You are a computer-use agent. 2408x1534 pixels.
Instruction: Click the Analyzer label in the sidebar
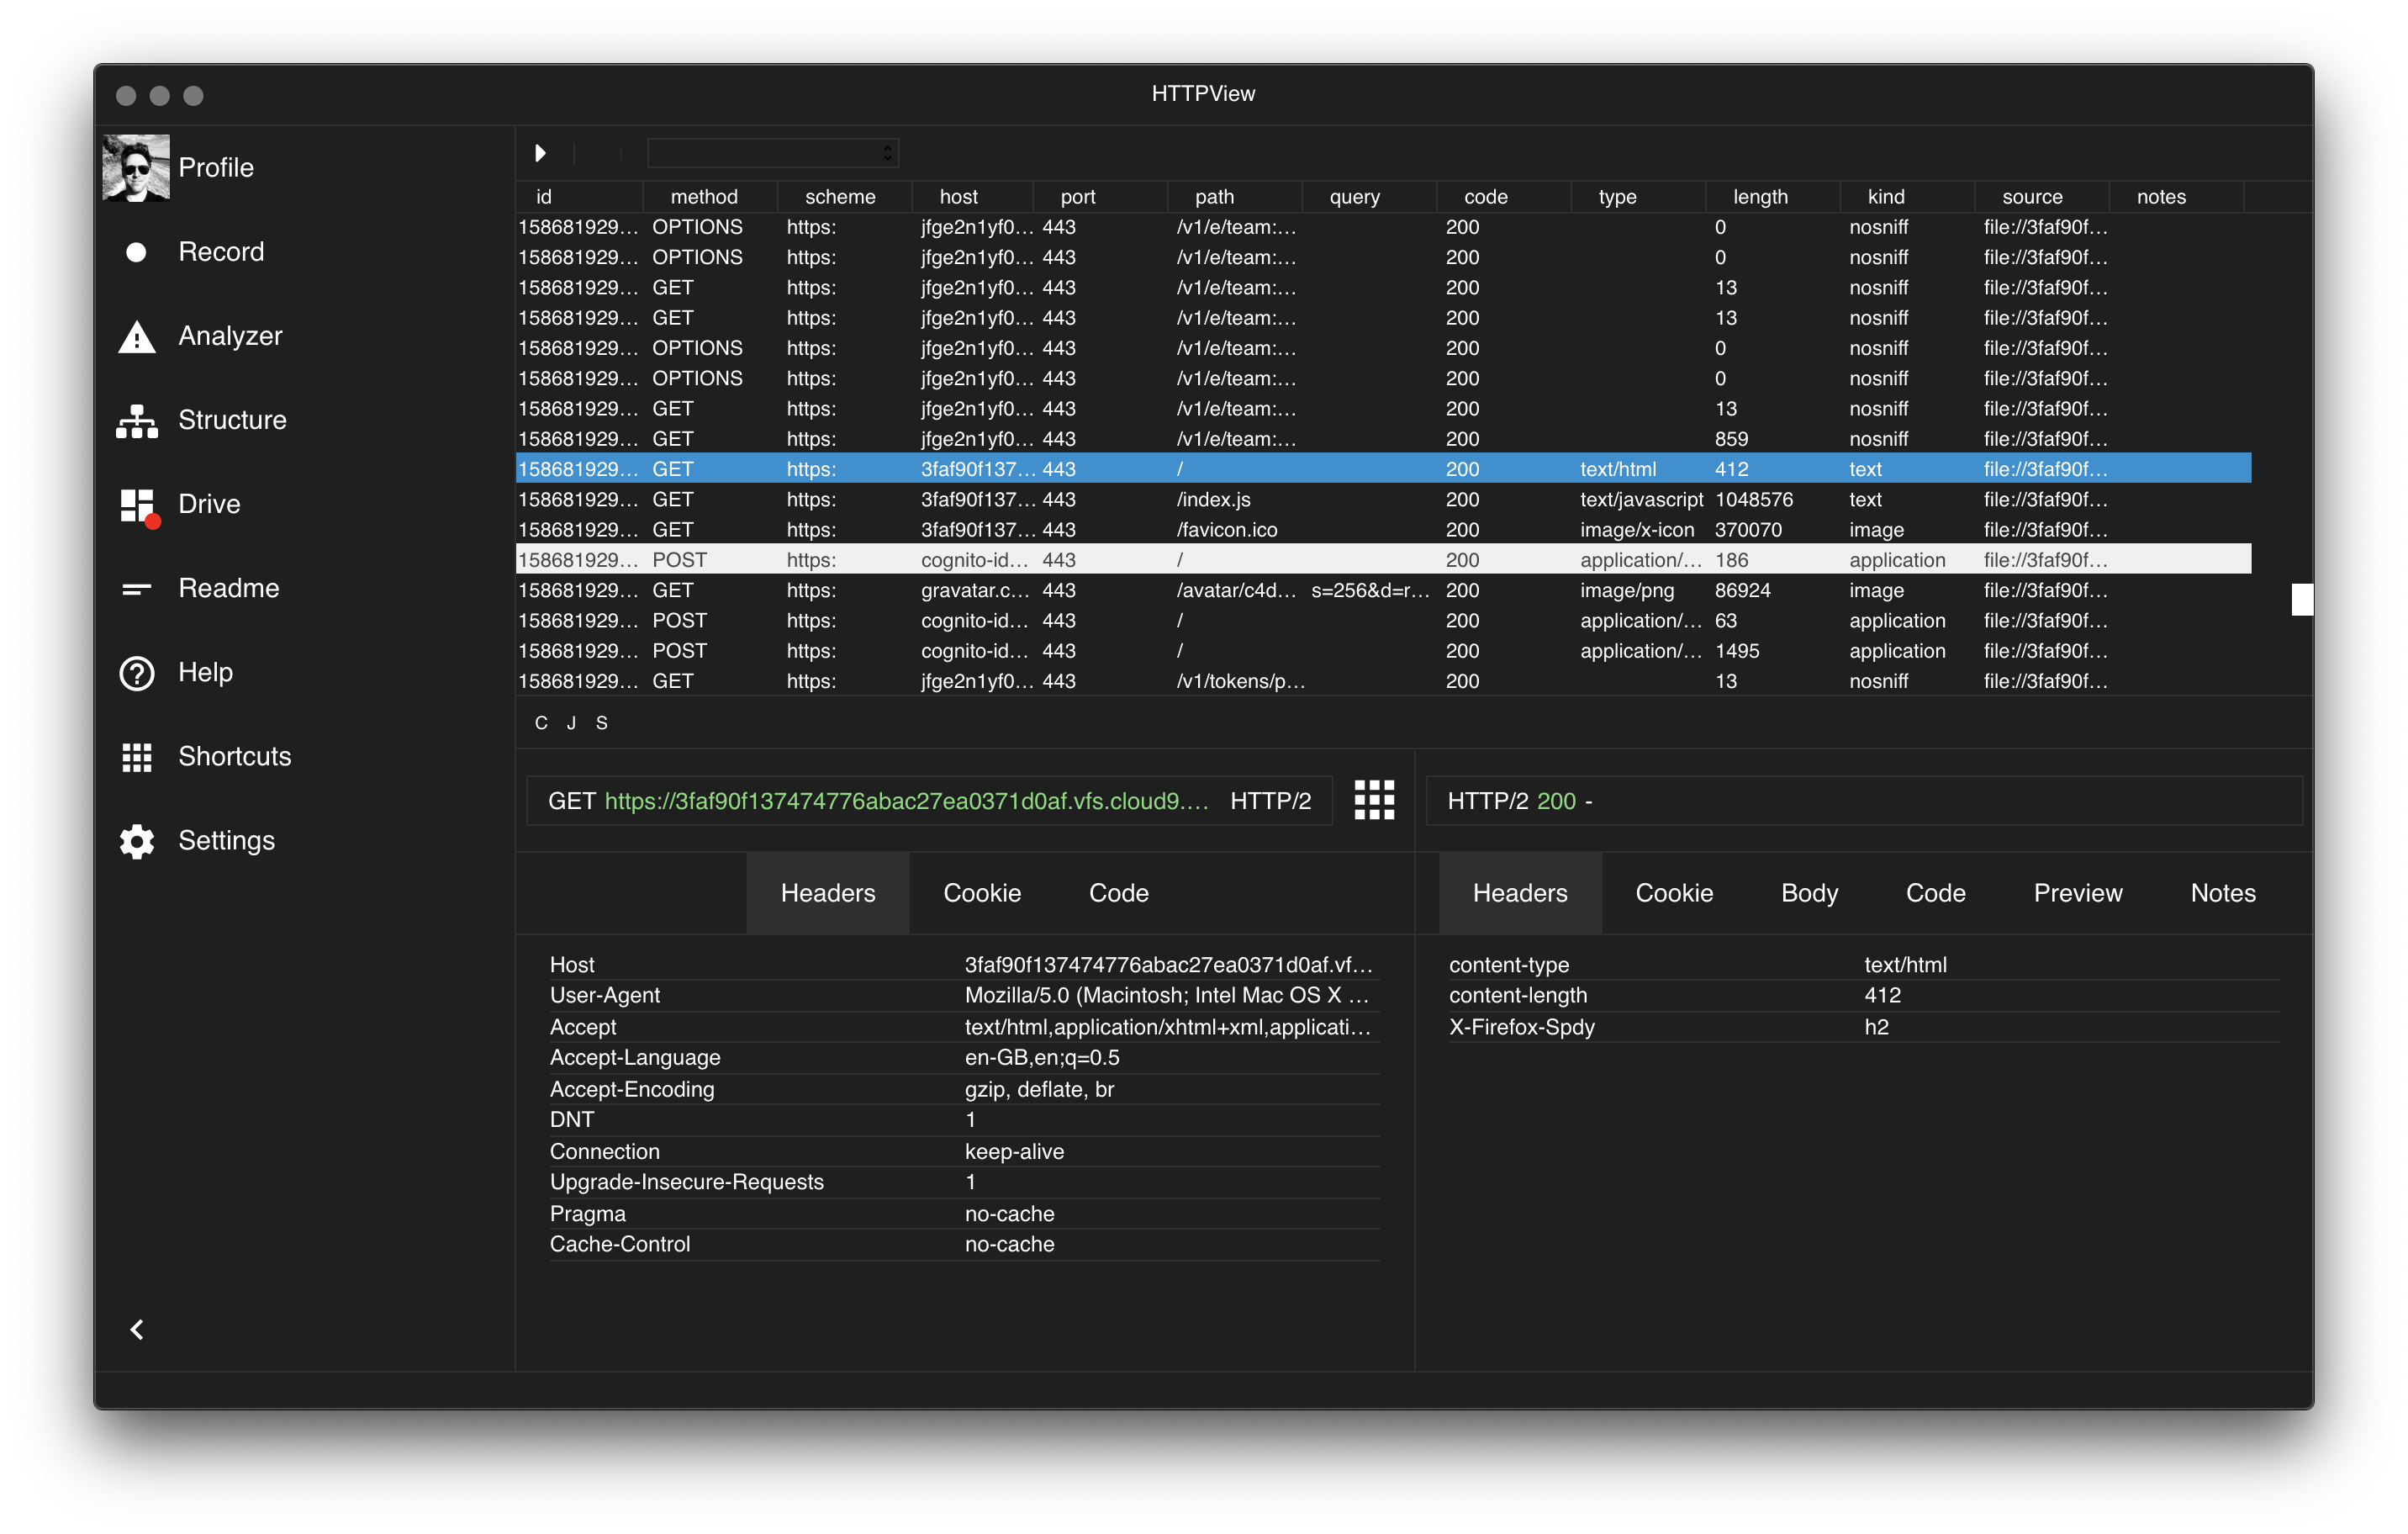(x=230, y=336)
